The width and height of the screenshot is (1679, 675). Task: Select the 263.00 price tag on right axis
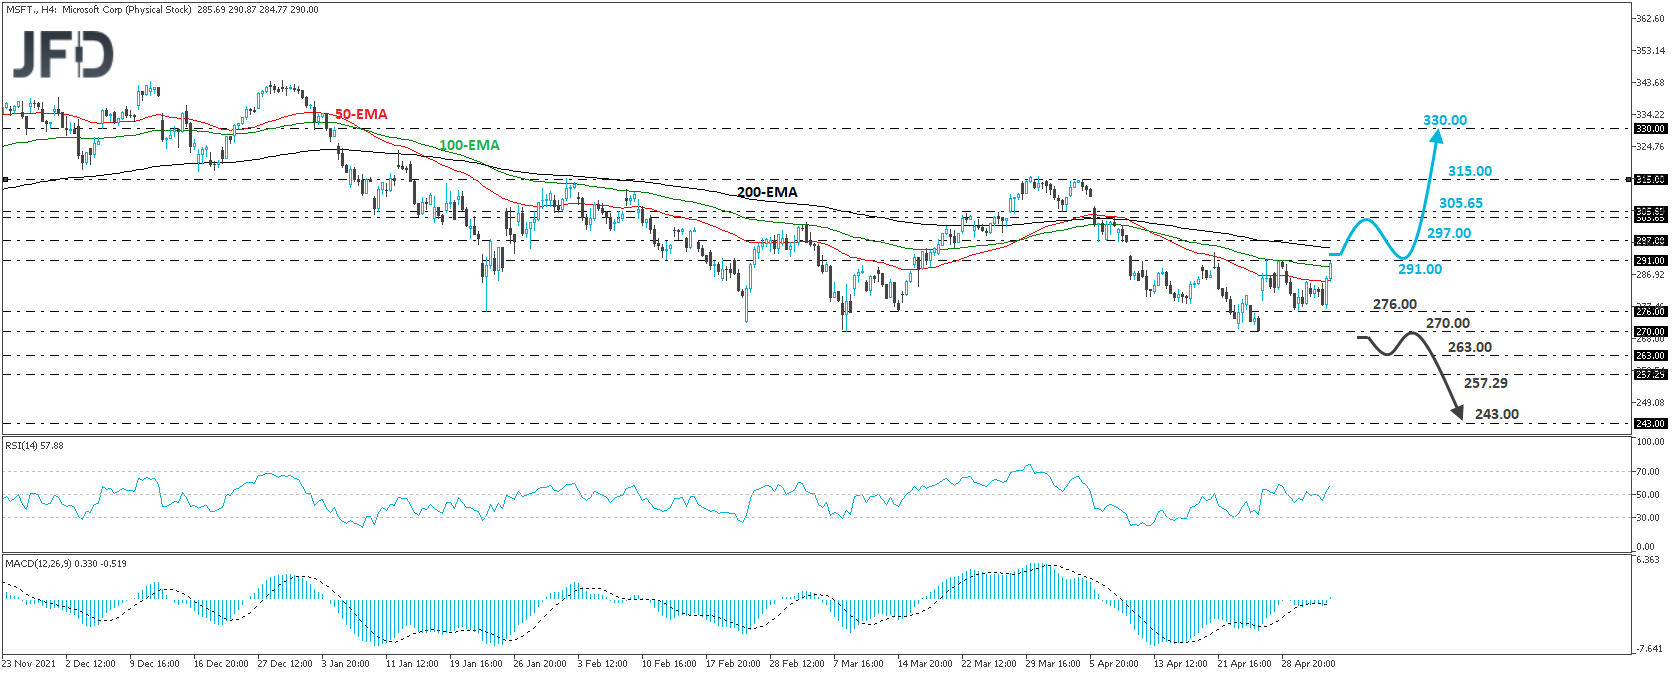tap(1650, 355)
